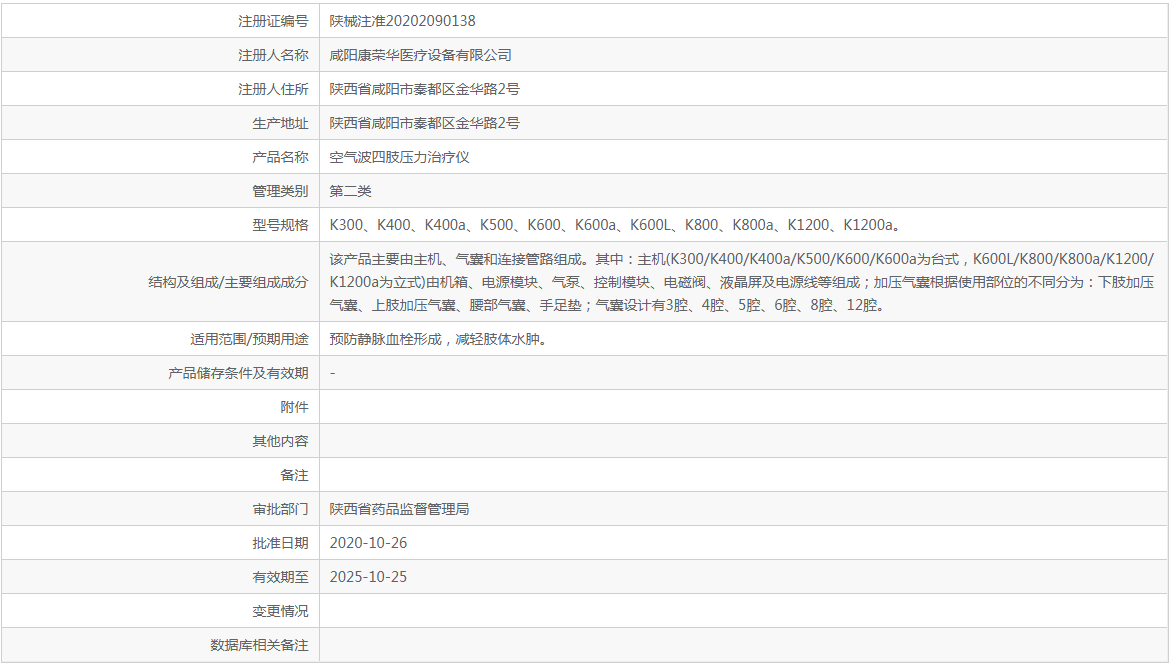1172x665 pixels.
Task: Click the management category value 第二类
Action: pyautogui.click(x=351, y=191)
